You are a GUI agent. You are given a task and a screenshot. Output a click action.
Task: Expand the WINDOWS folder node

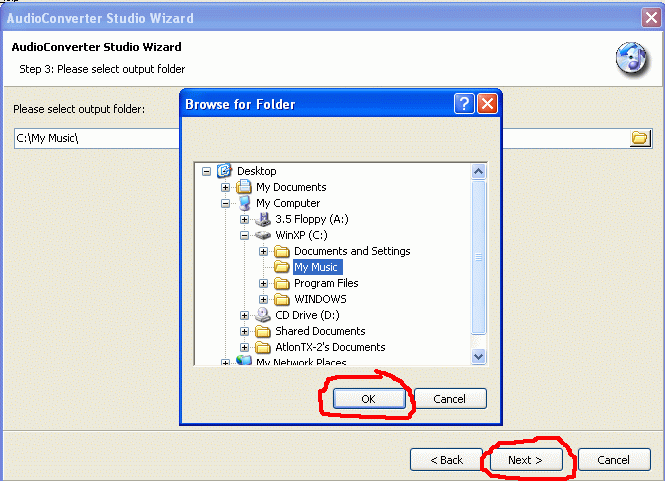pyautogui.click(x=263, y=299)
